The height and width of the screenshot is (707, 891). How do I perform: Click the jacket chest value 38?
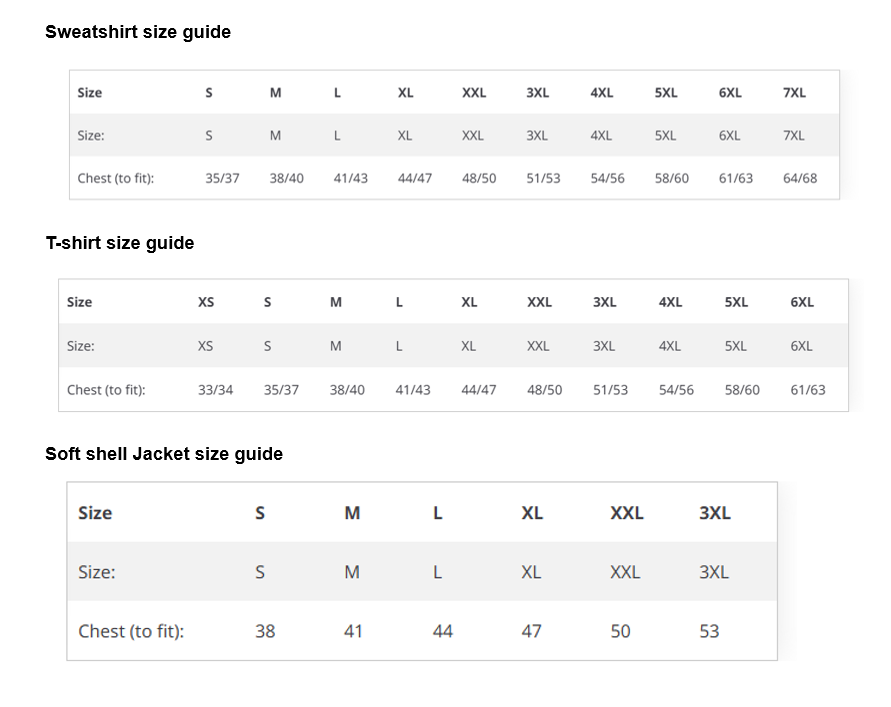click(x=265, y=631)
